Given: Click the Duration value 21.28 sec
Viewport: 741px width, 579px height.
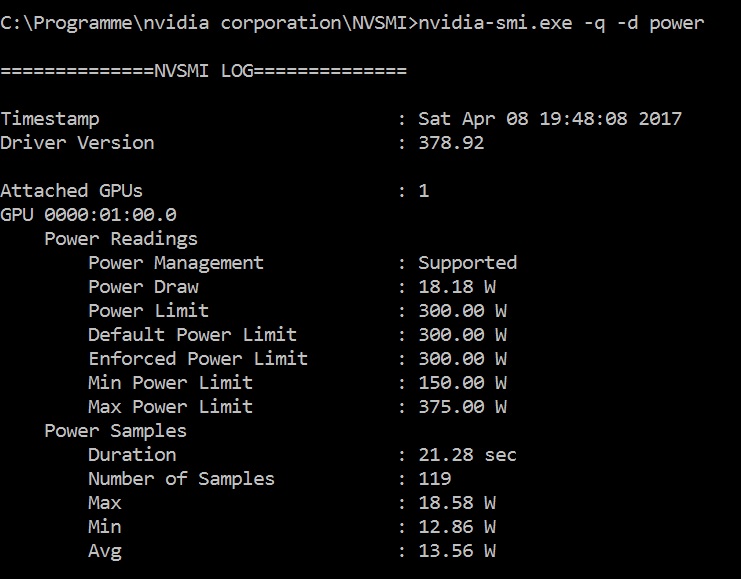Looking at the screenshot, I should point(467,454).
